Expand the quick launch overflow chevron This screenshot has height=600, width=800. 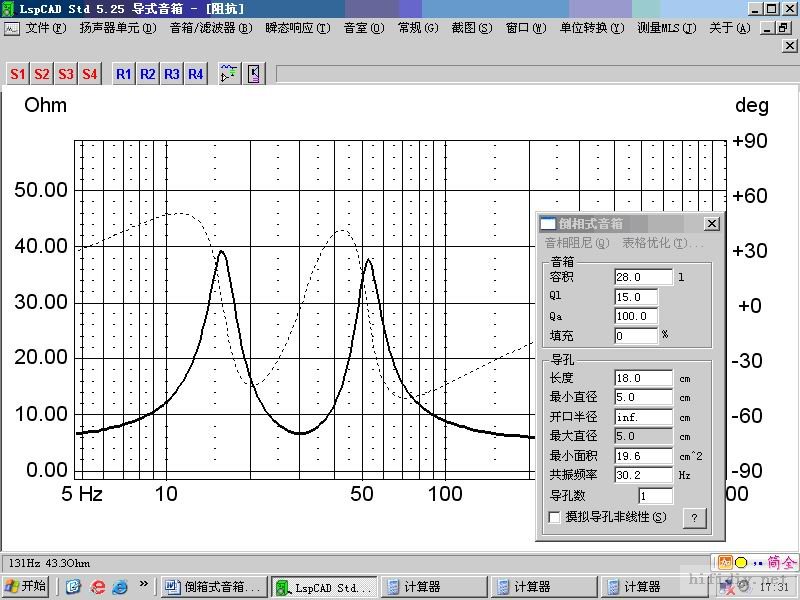[144, 584]
